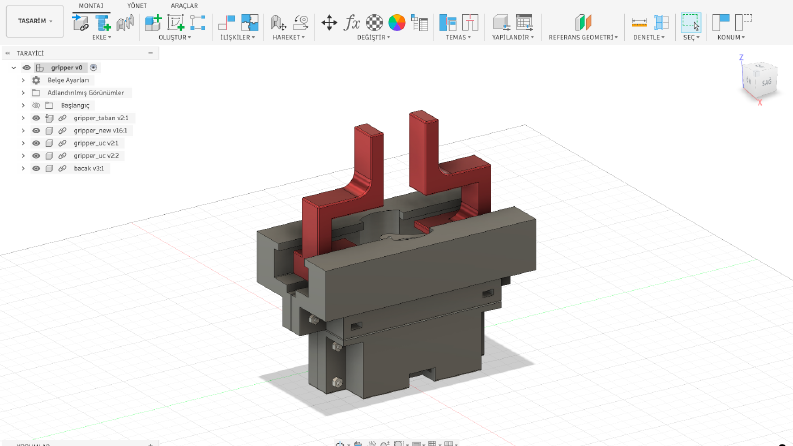Screen dimensions: 793x446
Task: Click the gray cube configure icon in YAPILANDIR
Action: (x=501, y=23)
